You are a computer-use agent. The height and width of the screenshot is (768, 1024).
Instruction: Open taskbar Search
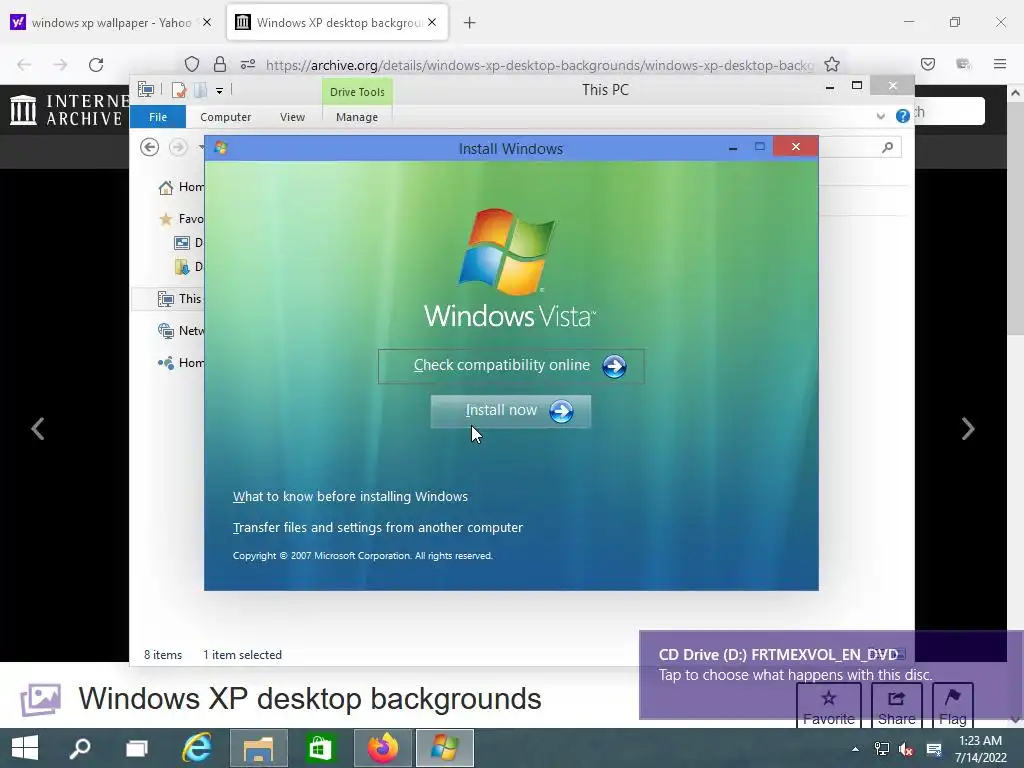(80, 748)
